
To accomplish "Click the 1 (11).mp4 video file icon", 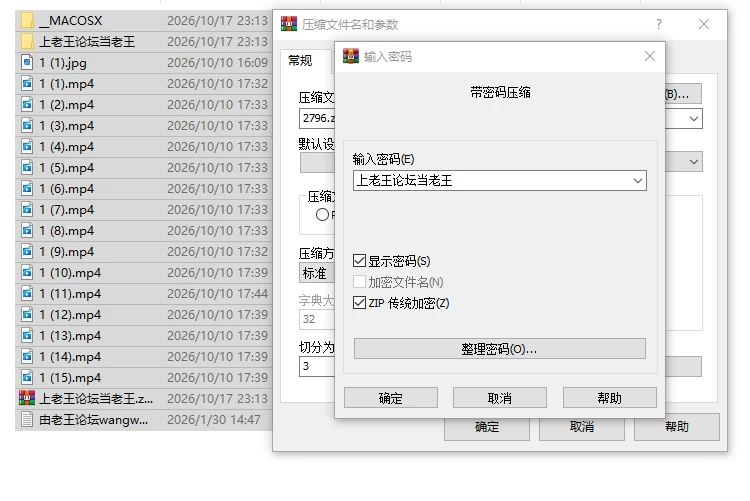I will coord(27,294).
